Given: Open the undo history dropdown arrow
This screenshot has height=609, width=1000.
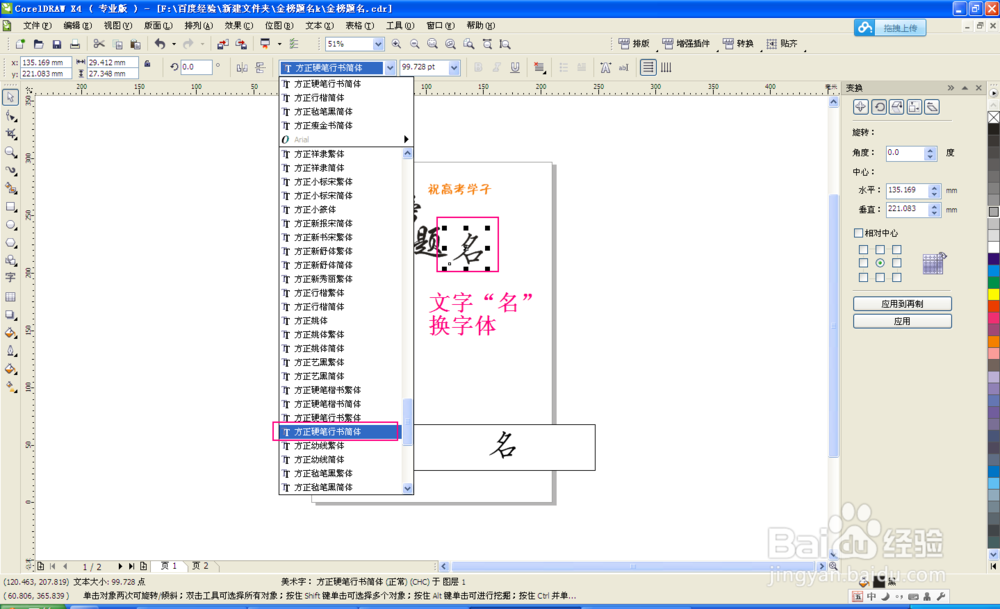Looking at the screenshot, I should click(173, 44).
